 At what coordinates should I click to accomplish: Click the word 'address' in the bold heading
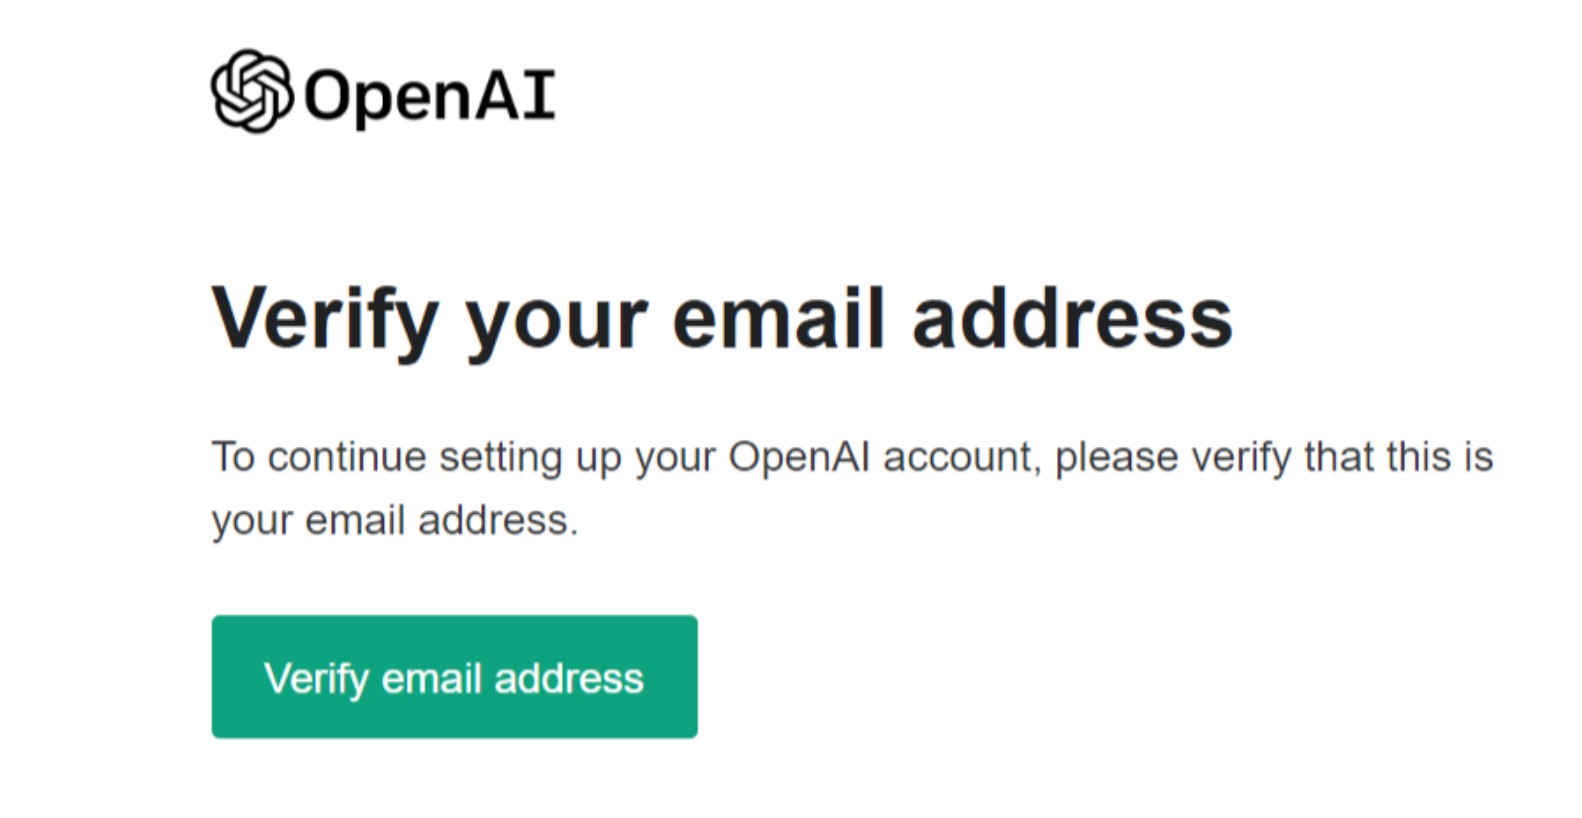1072,318
